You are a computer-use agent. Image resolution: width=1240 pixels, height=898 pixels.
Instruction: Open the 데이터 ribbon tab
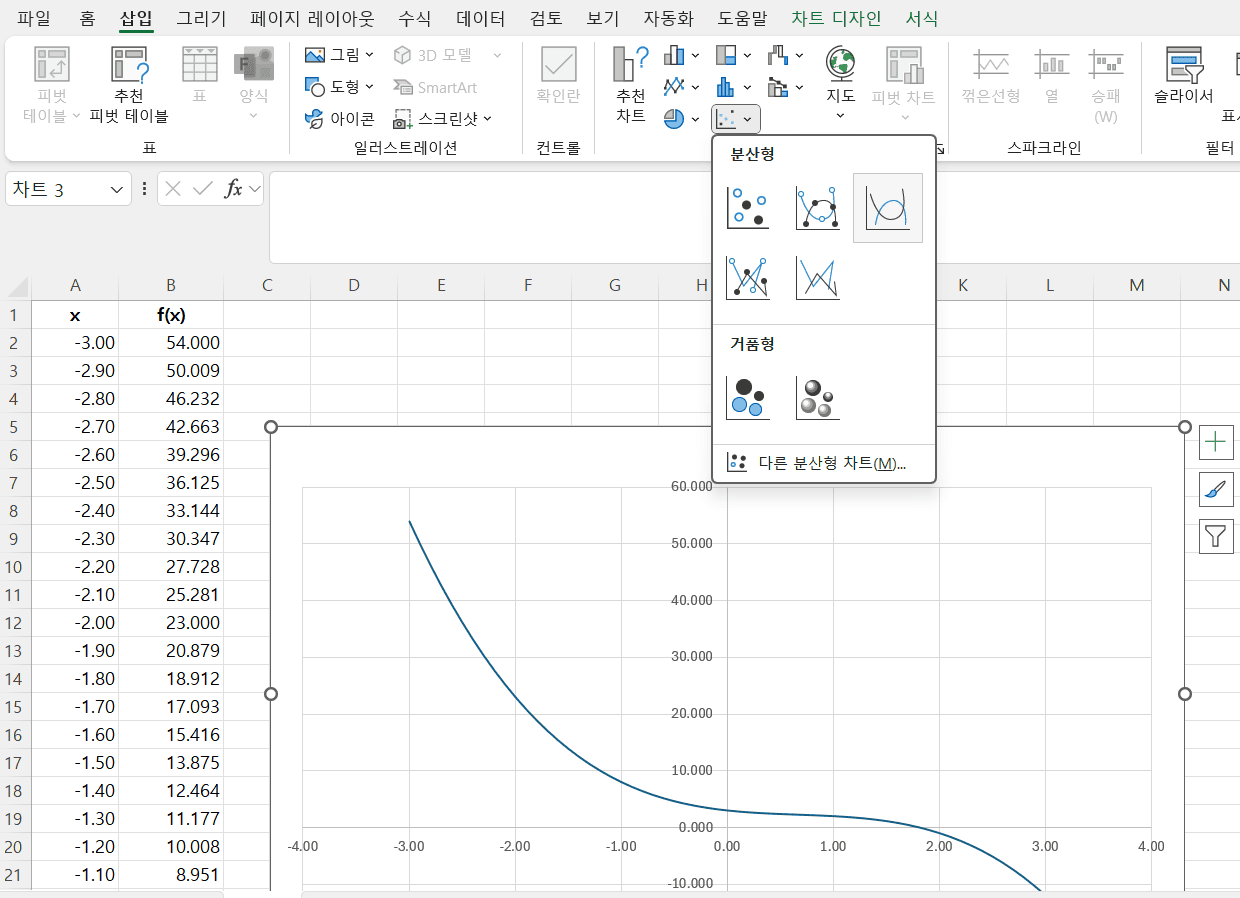[x=480, y=18]
